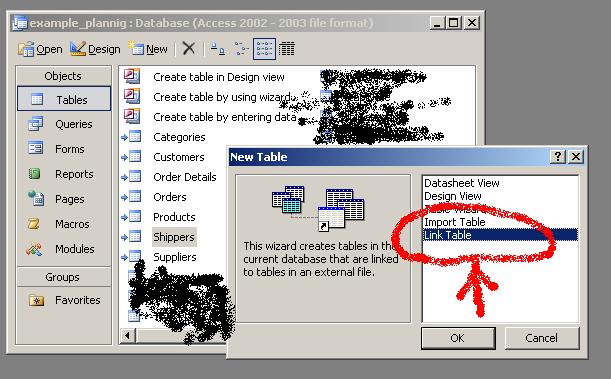Close the New Table dialog

[576, 157]
